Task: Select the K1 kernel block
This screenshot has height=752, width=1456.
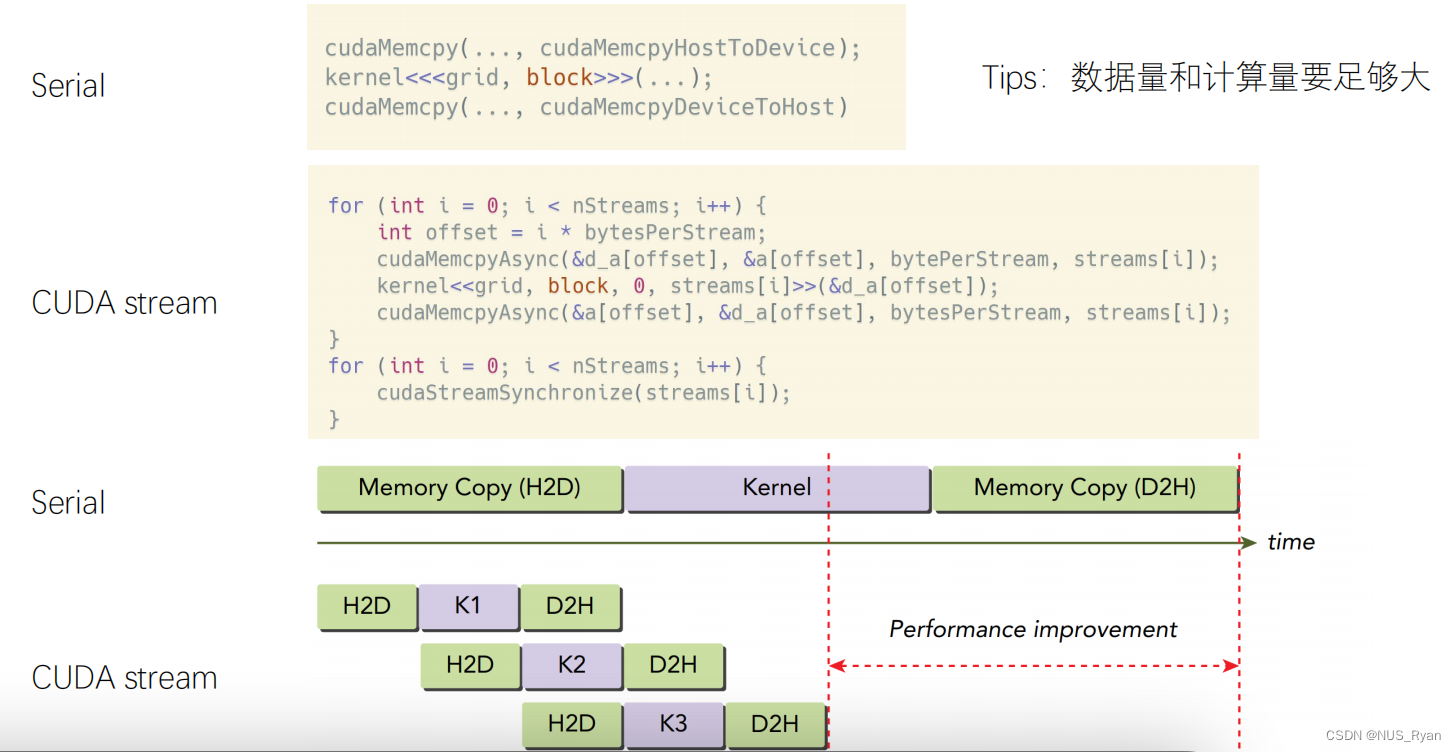Action: [469, 607]
